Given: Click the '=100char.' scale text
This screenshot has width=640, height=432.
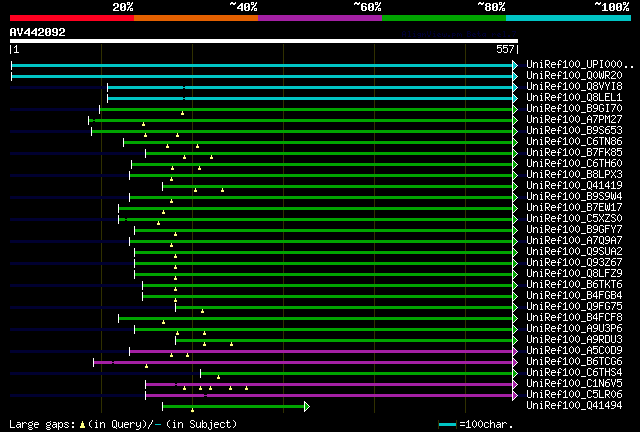Looking at the screenshot, I should tap(486, 425).
